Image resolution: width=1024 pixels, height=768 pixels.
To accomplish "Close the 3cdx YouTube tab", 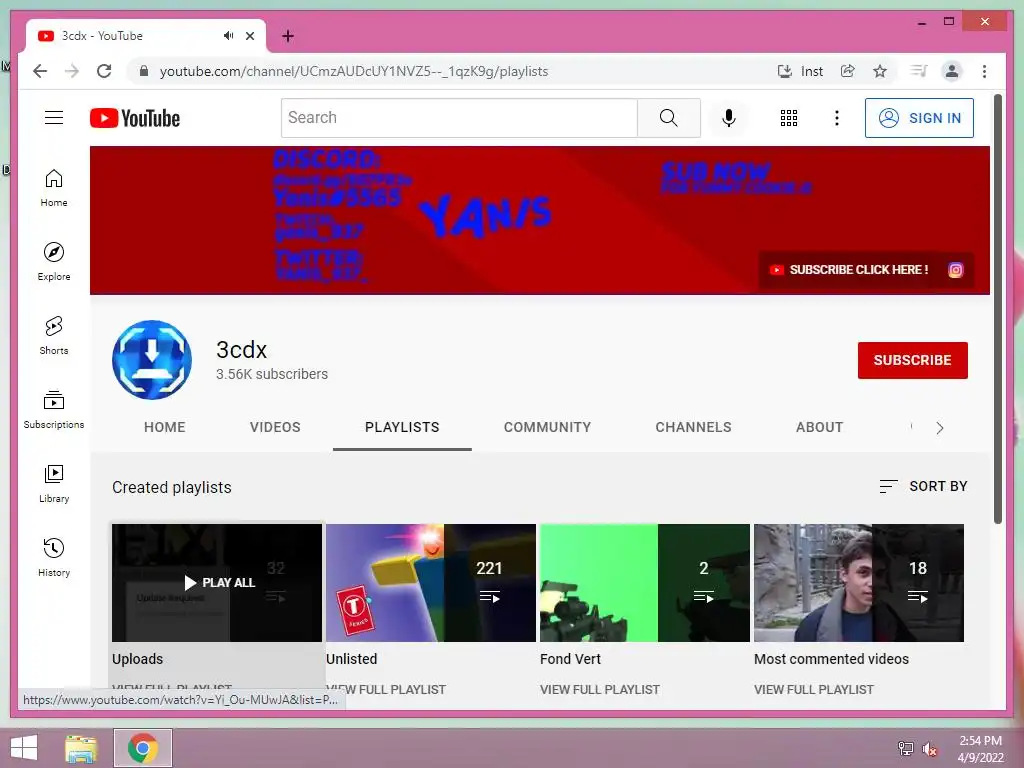I will (x=249, y=36).
